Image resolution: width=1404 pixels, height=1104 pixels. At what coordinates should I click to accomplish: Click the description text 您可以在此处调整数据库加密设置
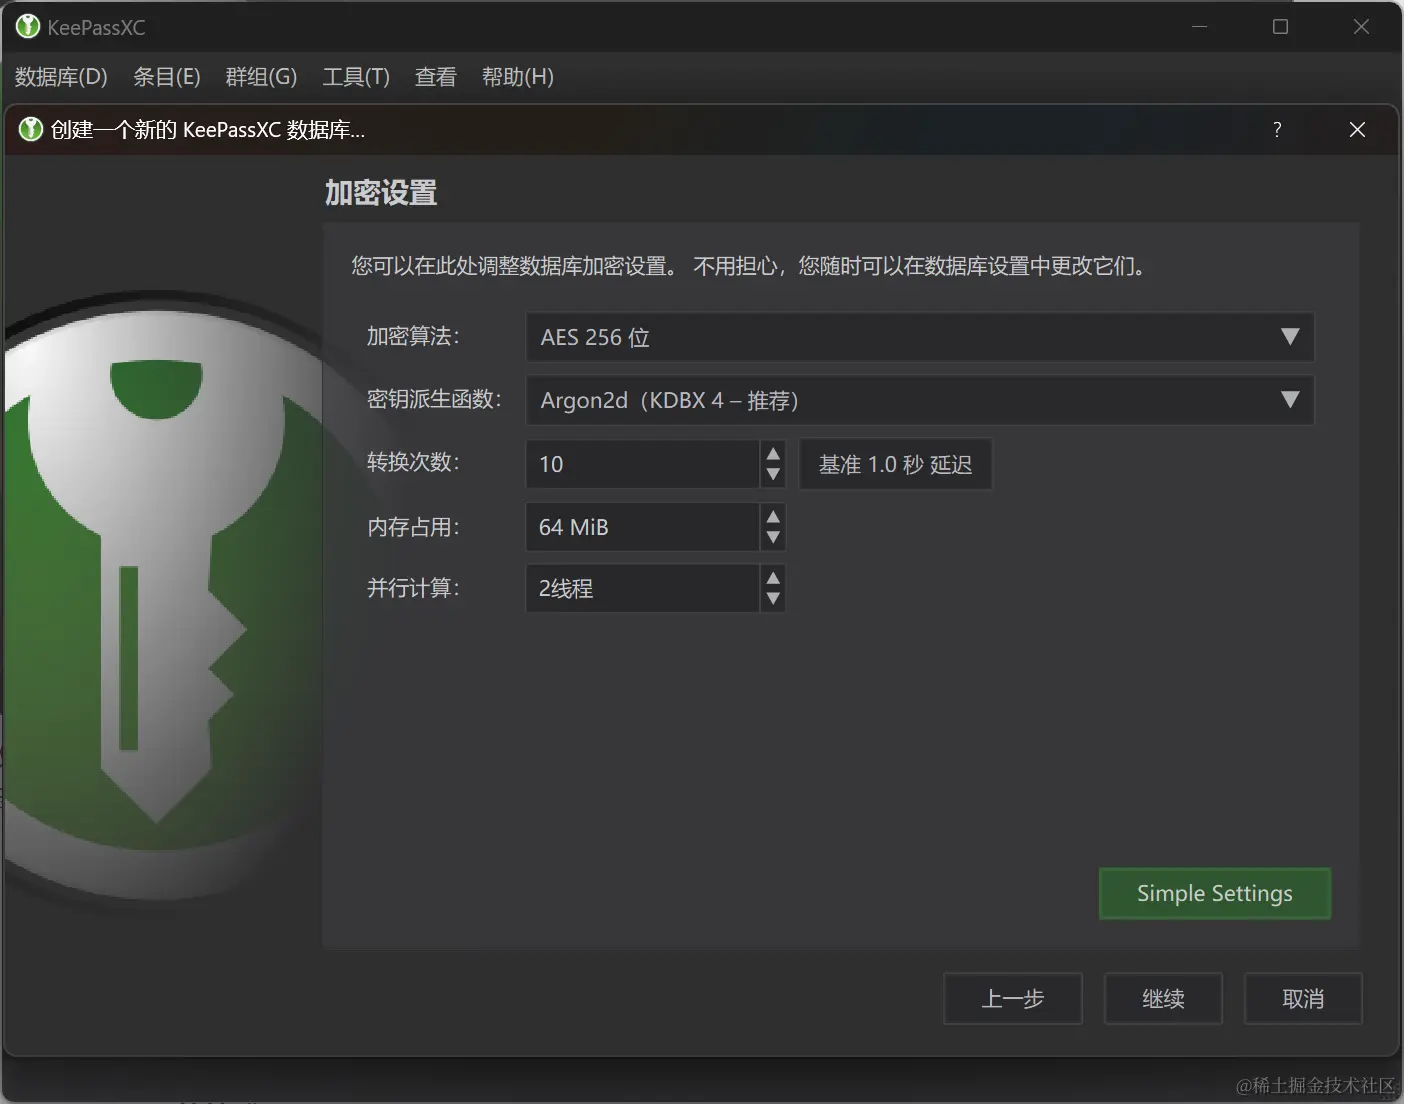click(x=513, y=266)
